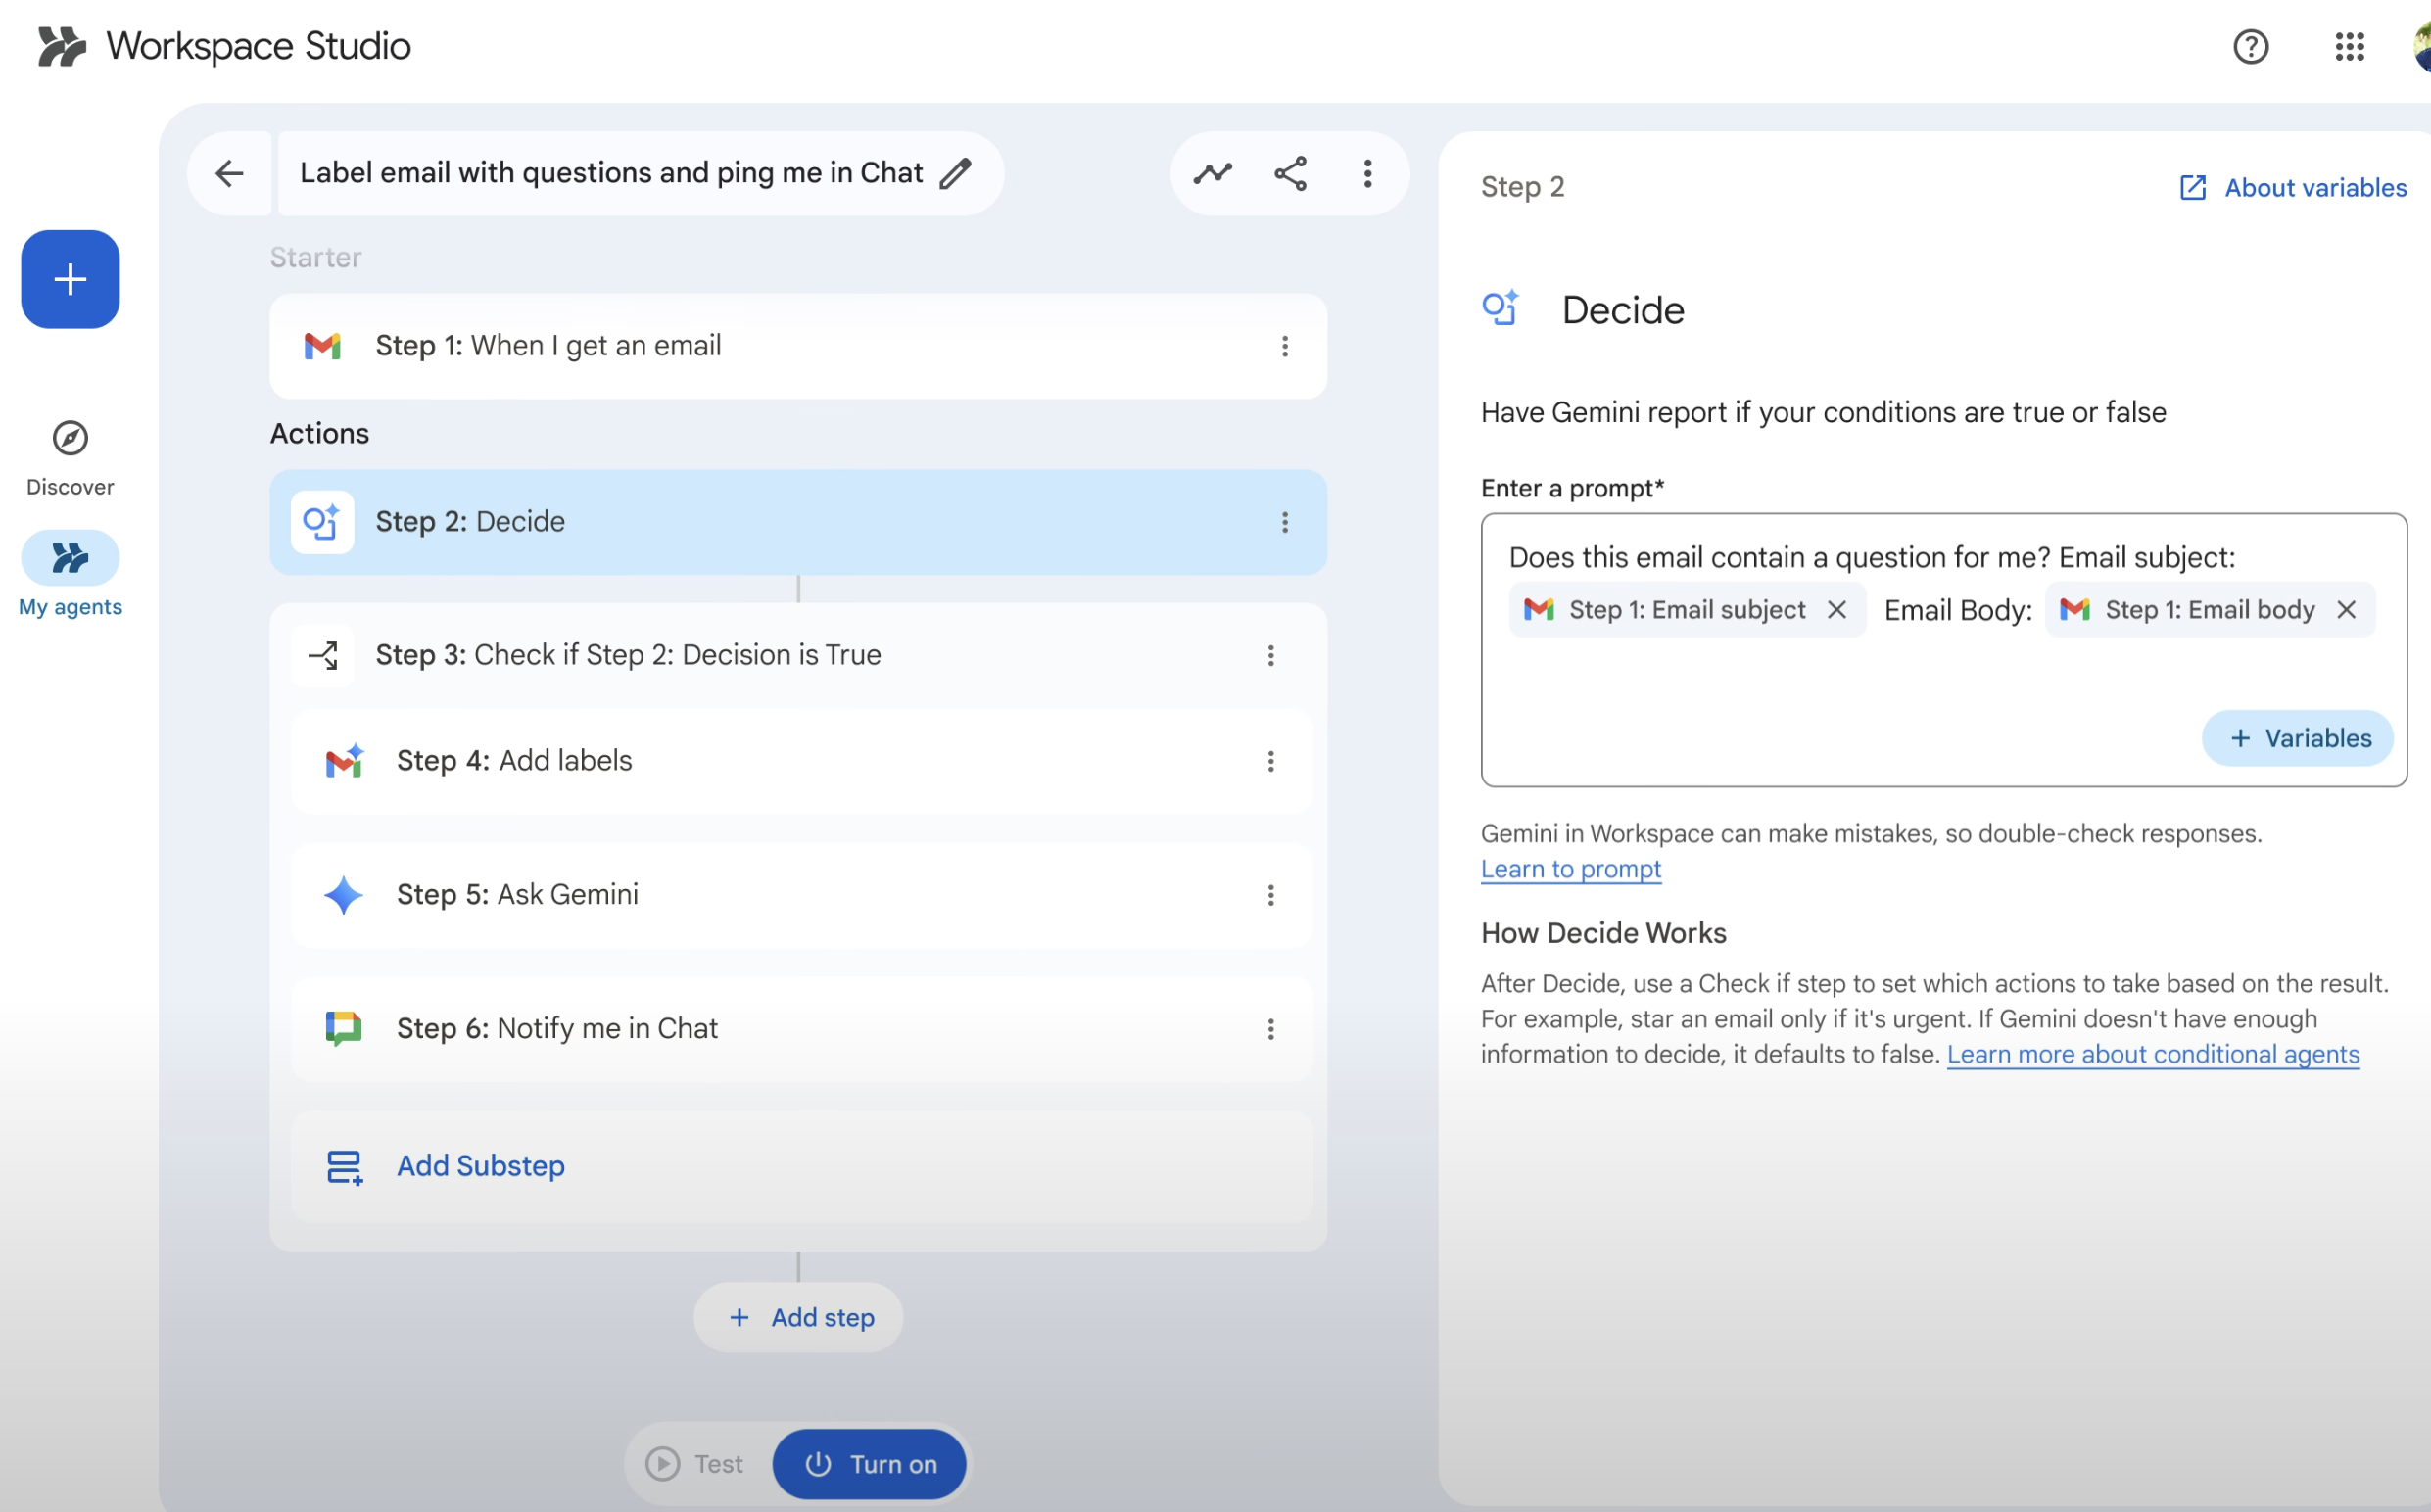Open options menu for Step 2 Decide

[x=1285, y=522]
